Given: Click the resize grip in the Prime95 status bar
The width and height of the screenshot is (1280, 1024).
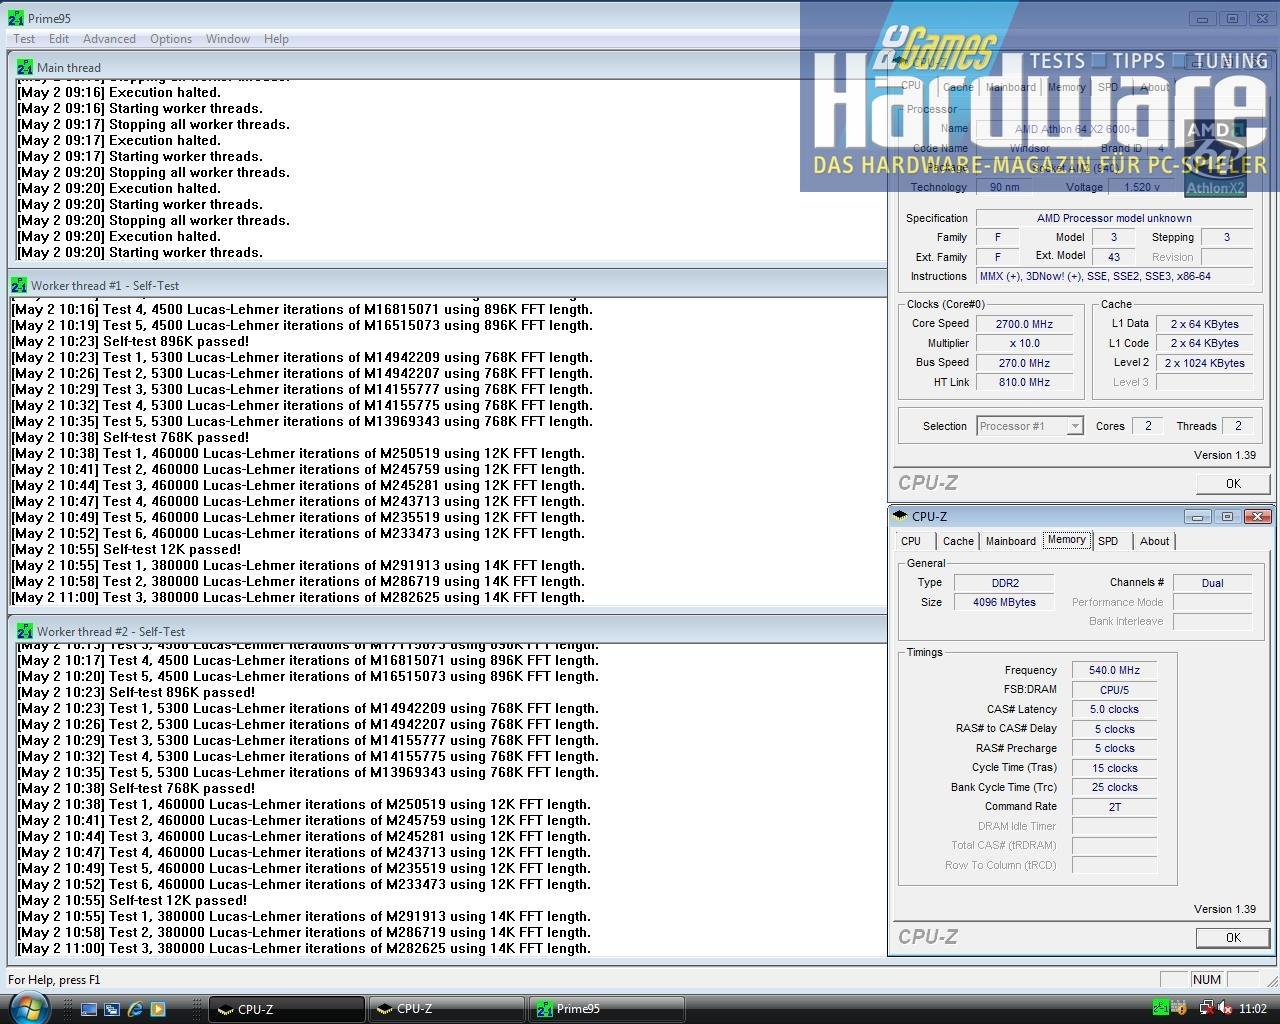Looking at the screenshot, I should tap(1272, 980).
